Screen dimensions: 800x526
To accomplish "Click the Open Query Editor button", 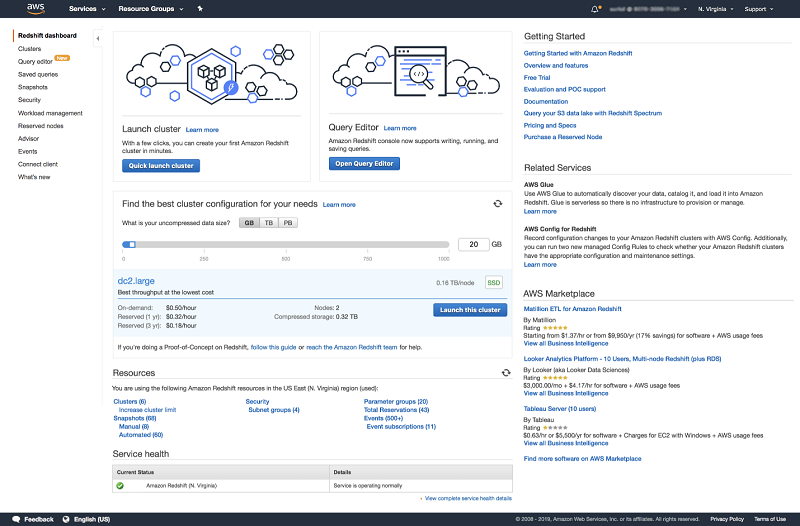I will [x=364, y=164].
